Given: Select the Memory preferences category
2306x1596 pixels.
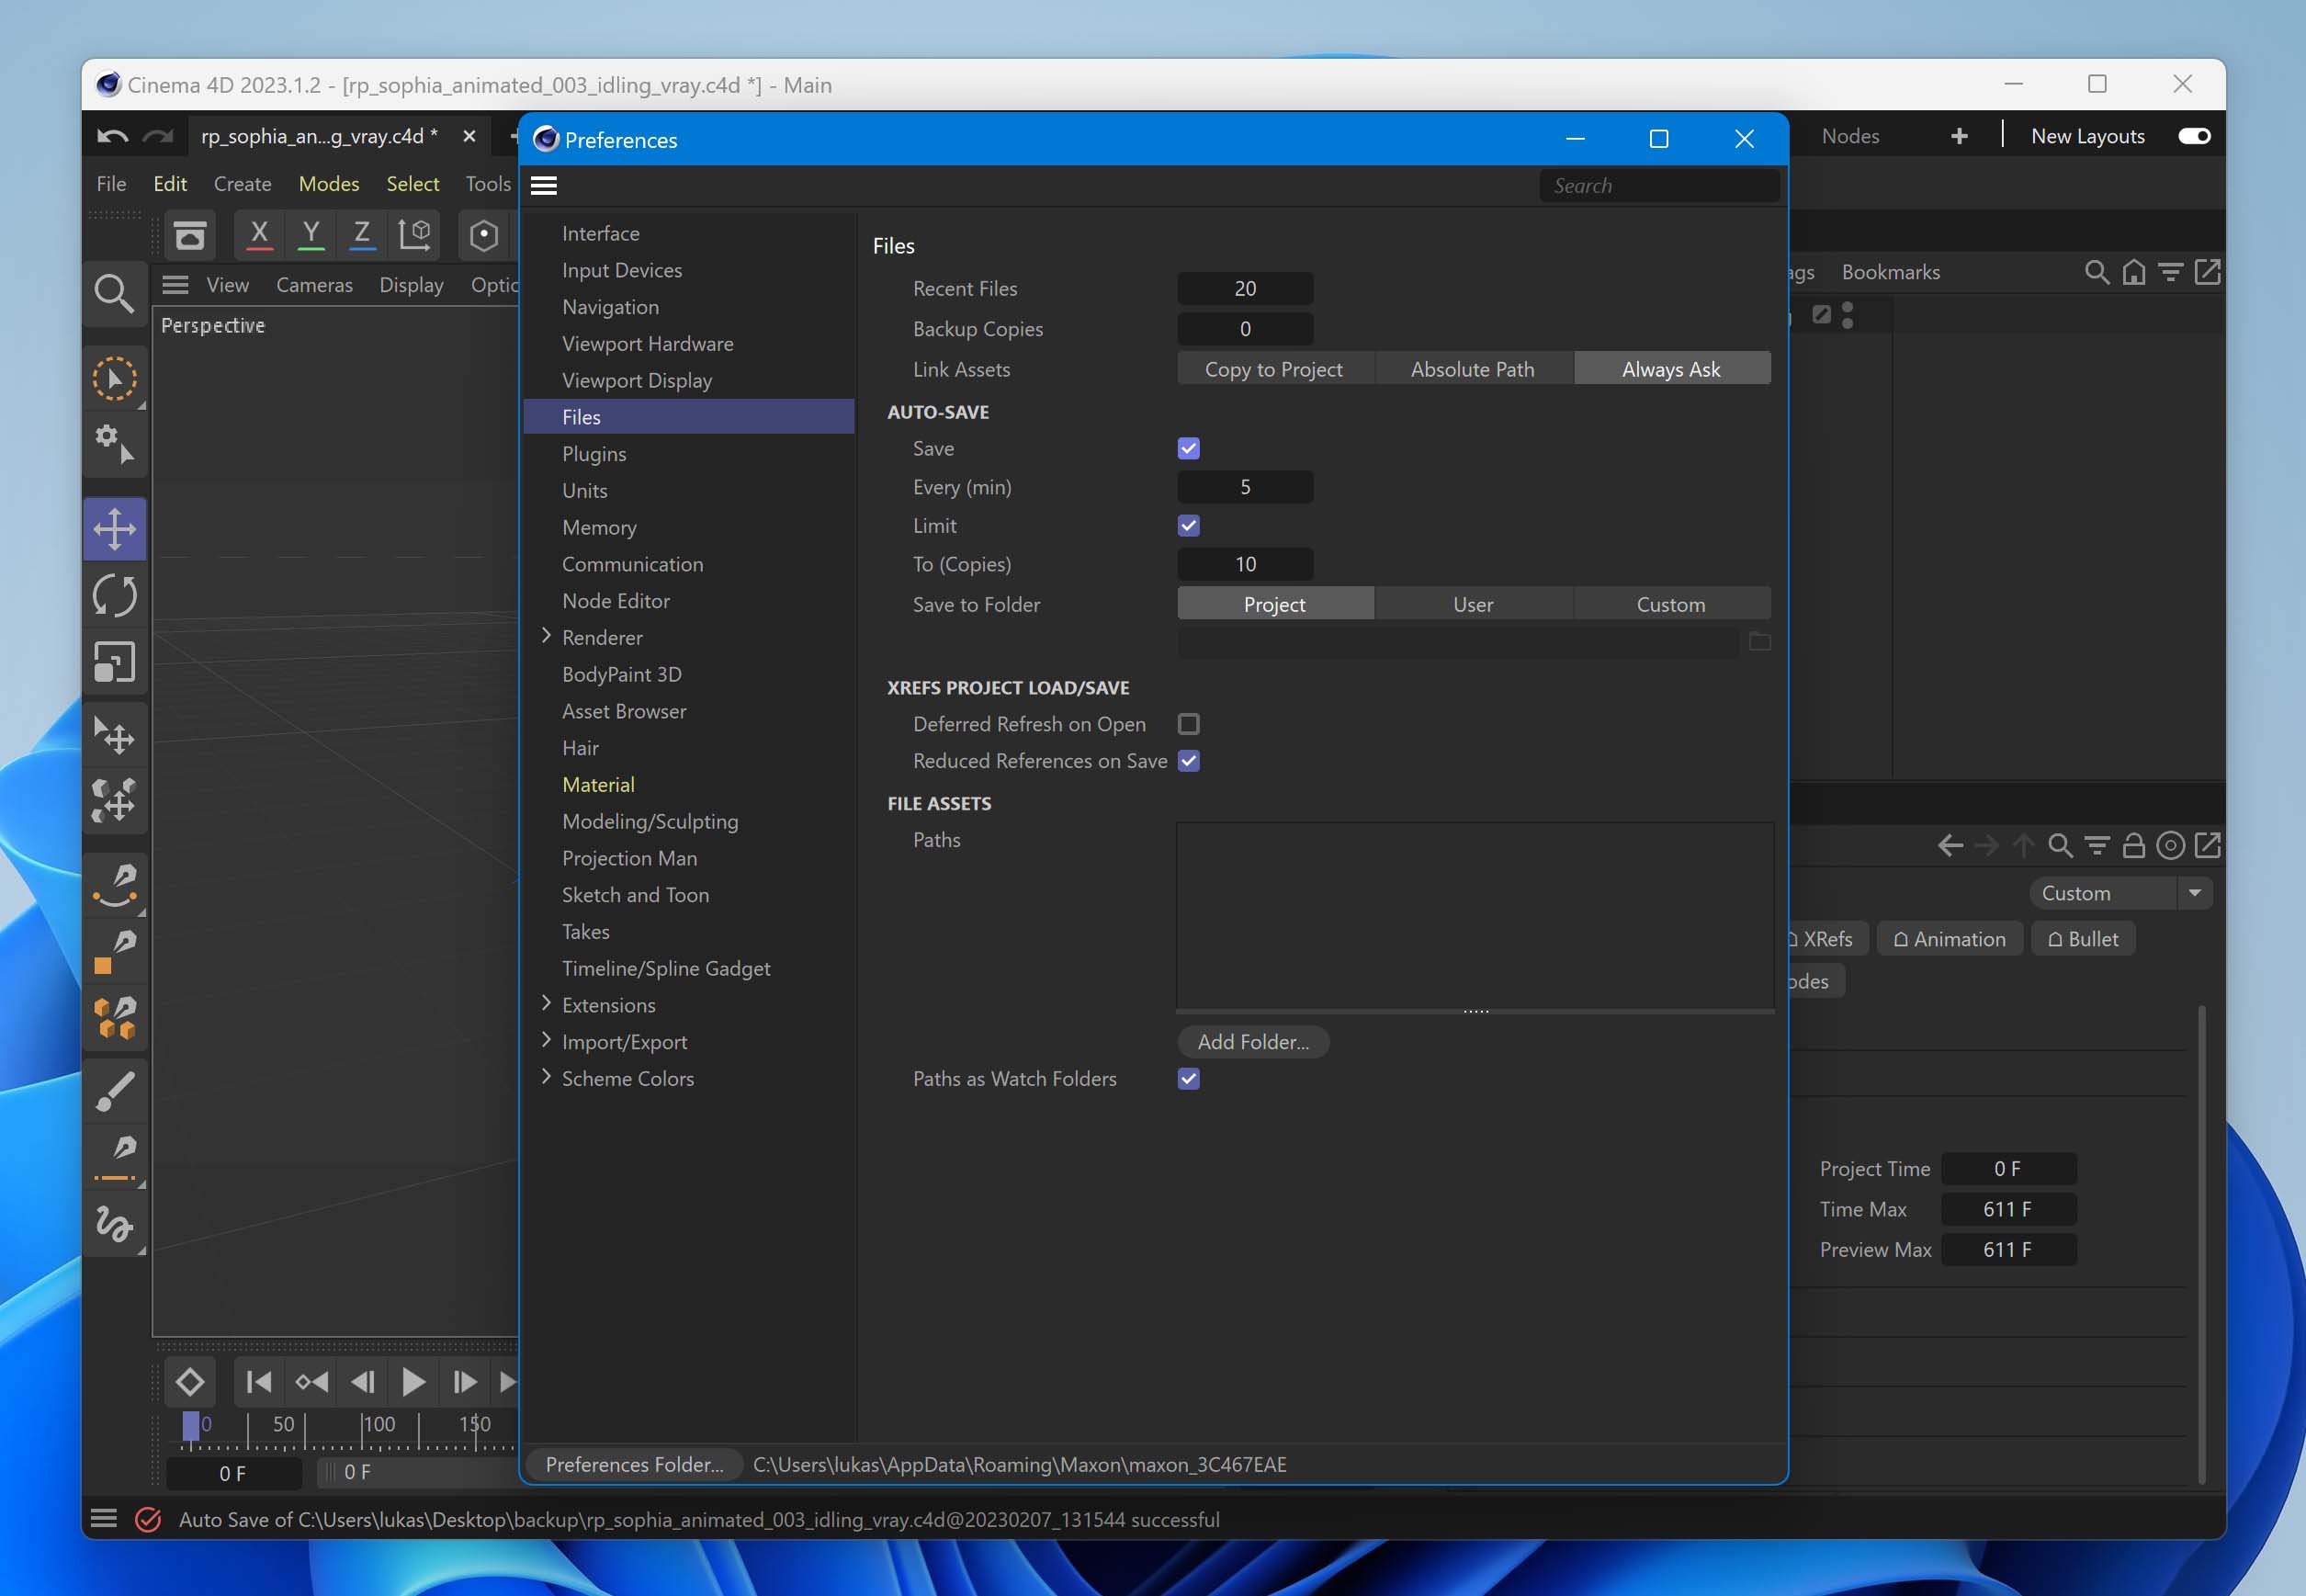Looking at the screenshot, I should 599,527.
